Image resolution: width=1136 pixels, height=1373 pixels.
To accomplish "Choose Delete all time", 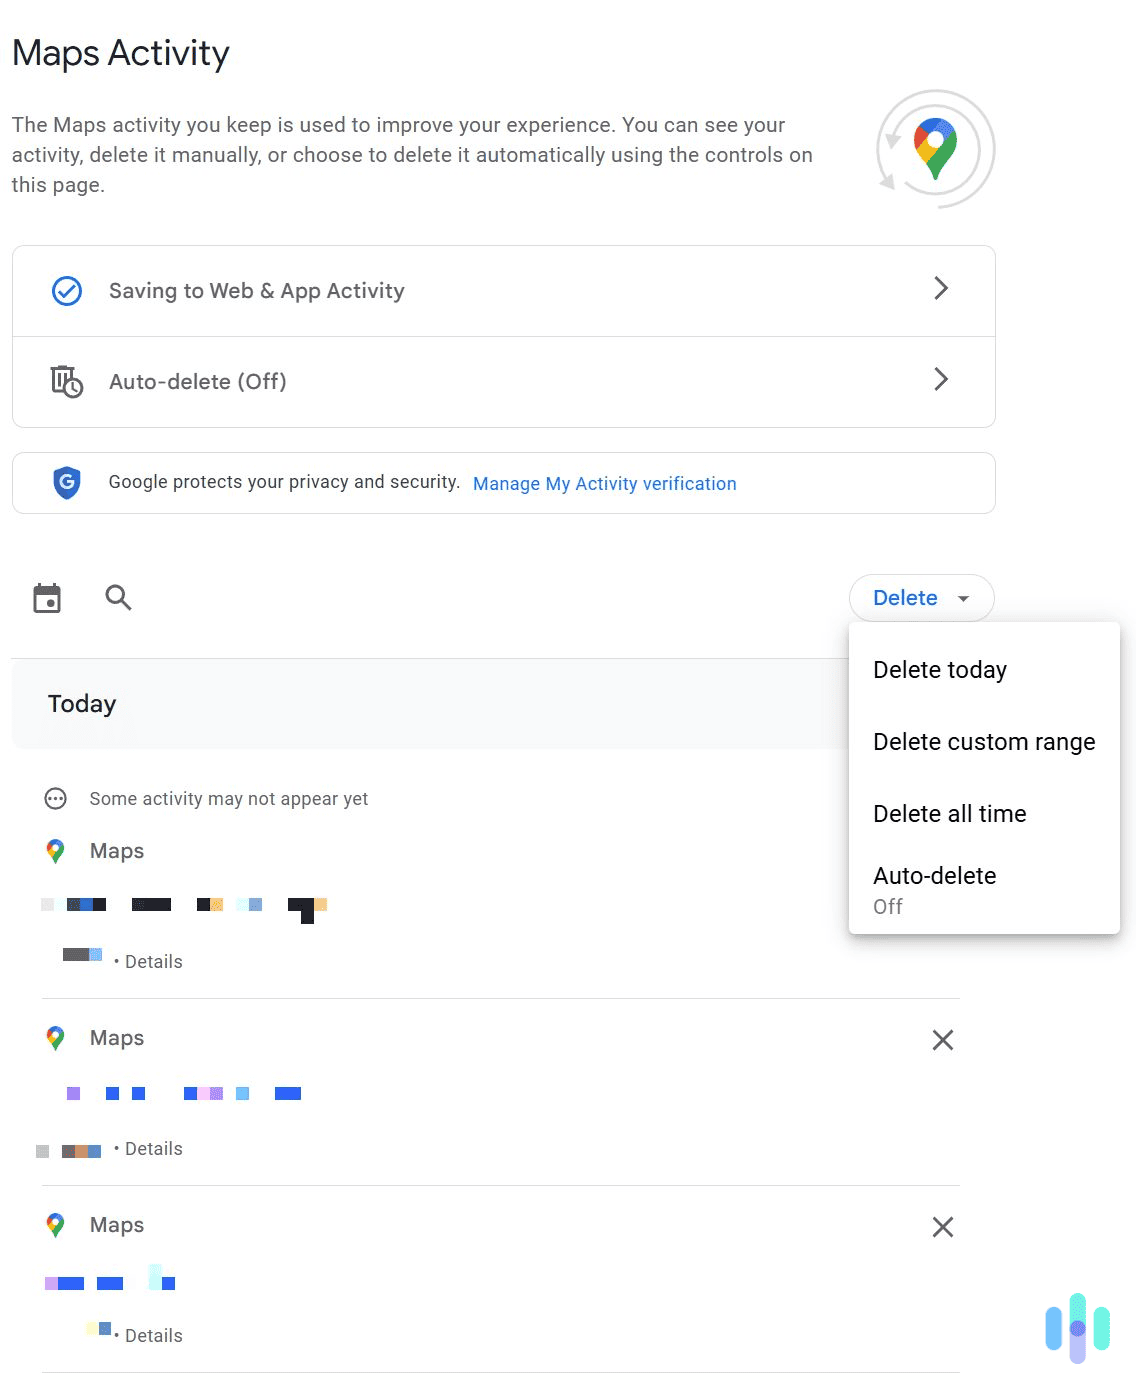I will (949, 813).
